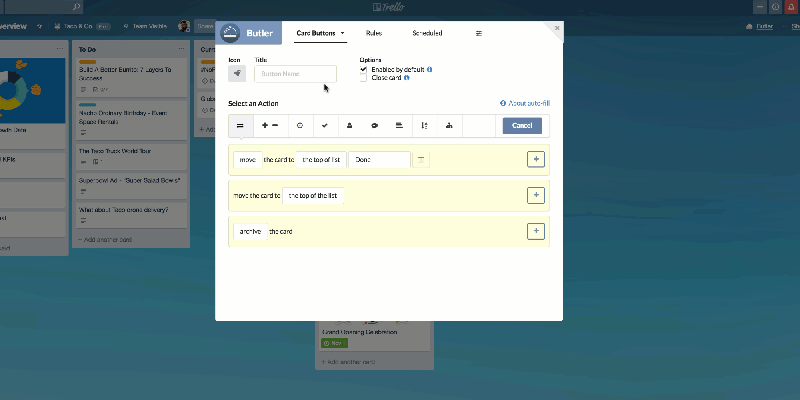Change 'the top of list' position selector
Viewport: 800px width, 400px height.
pos(321,160)
